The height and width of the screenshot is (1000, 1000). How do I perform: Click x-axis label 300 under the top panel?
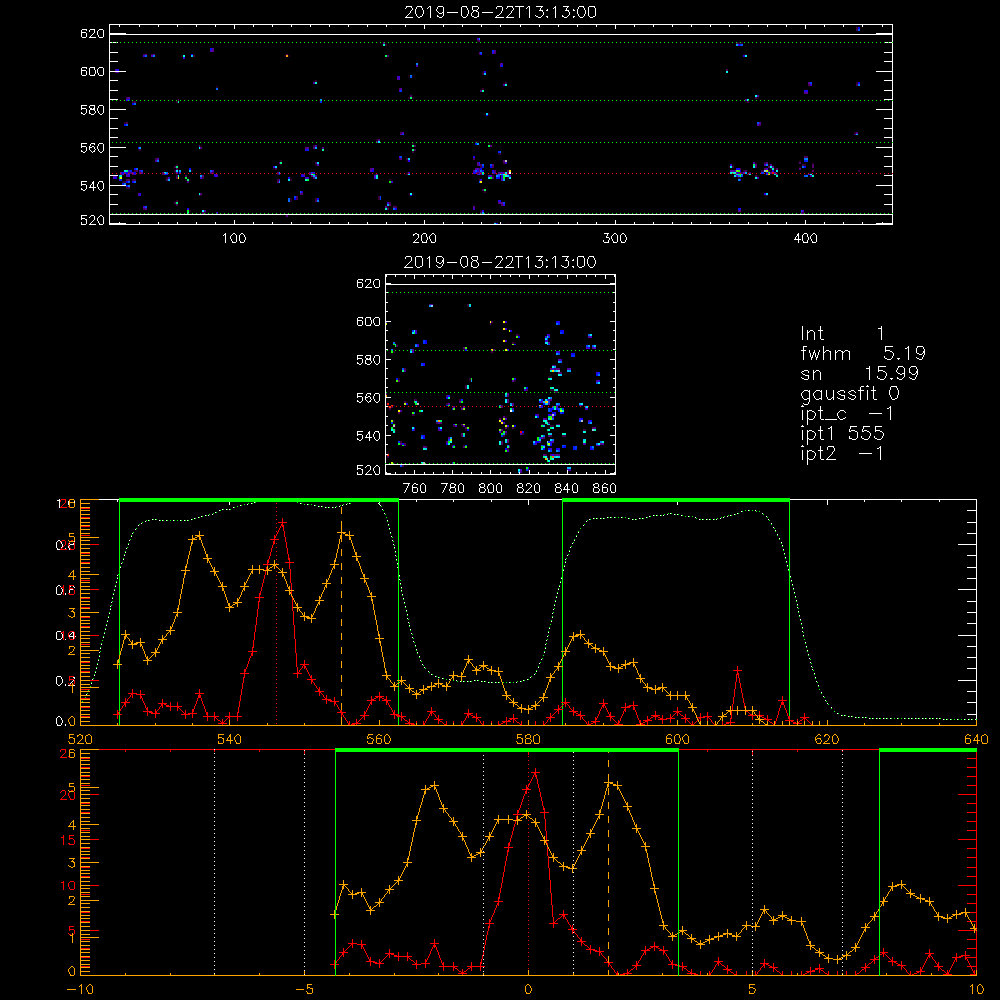(x=615, y=239)
